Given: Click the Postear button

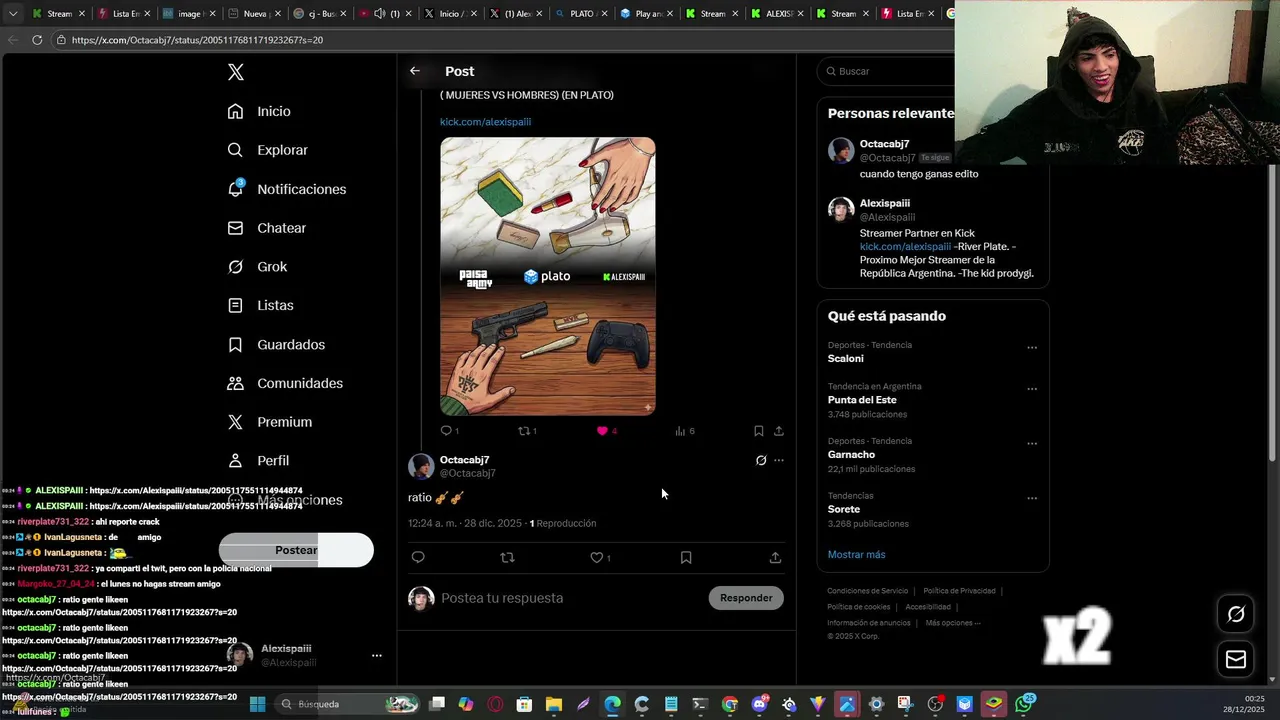Looking at the screenshot, I should click(x=296, y=550).
